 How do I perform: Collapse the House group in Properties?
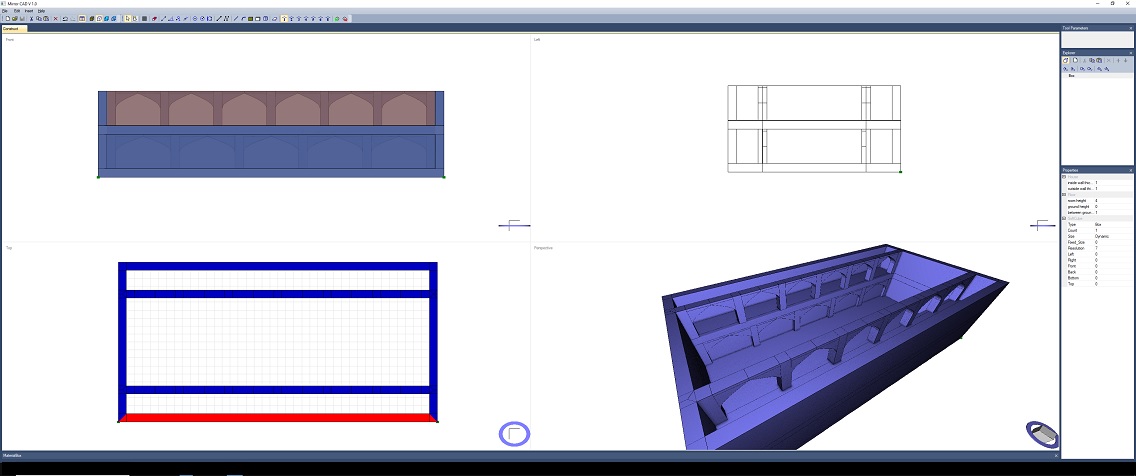[x=1064, y=177]
